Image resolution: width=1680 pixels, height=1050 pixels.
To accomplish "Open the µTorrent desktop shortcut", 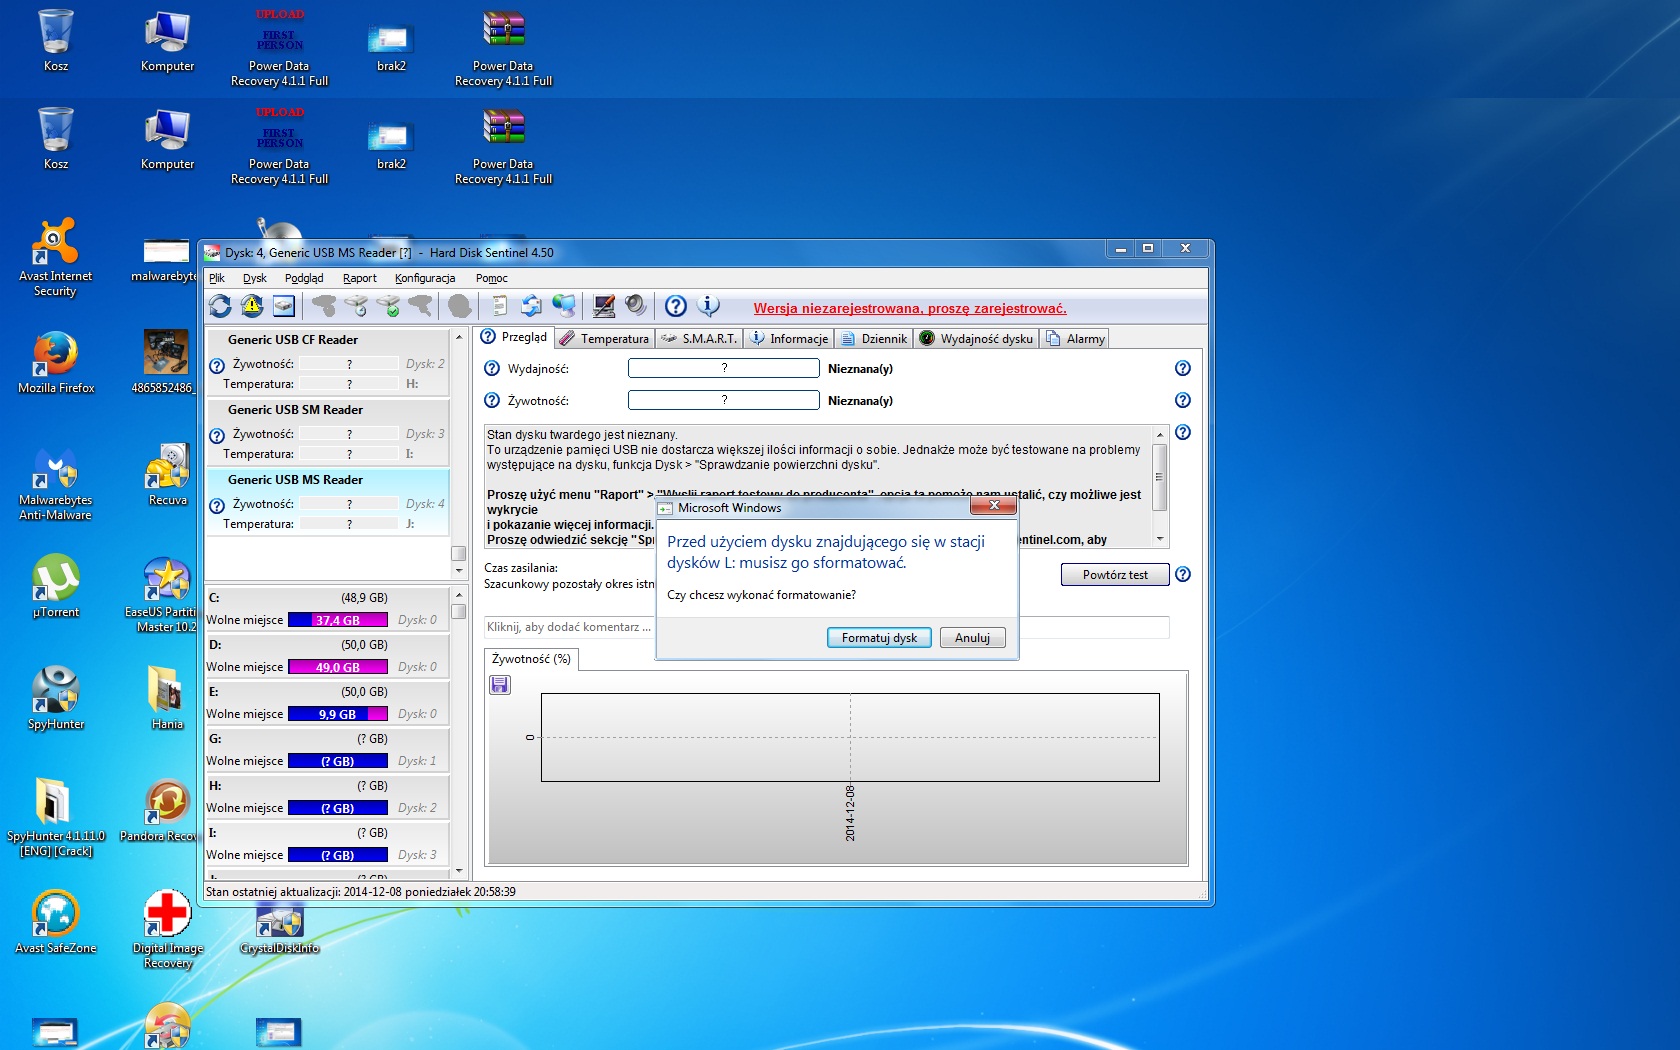I will (x=56, y=586).
